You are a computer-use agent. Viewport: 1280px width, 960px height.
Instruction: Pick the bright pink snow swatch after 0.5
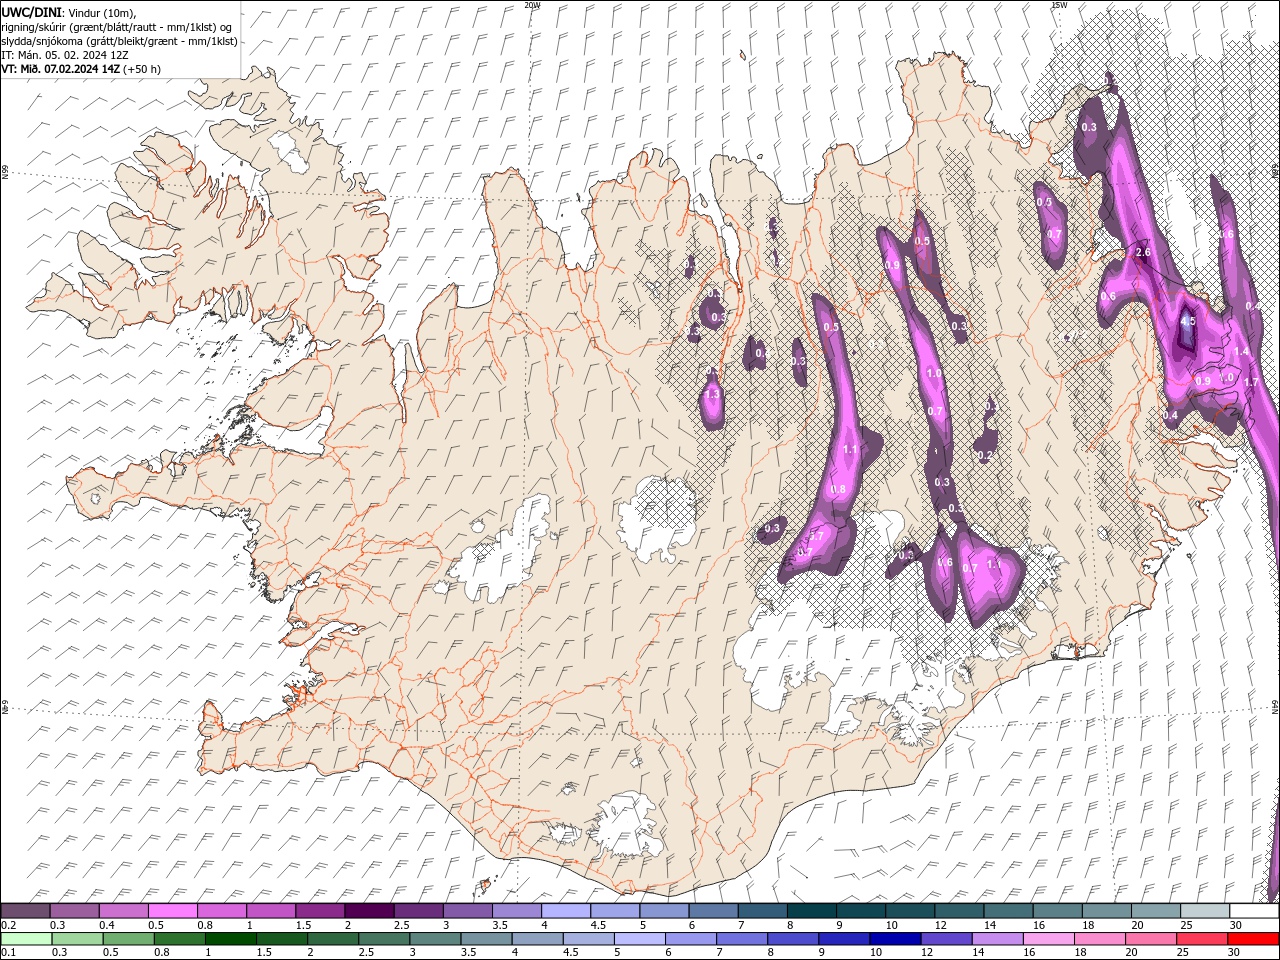coord(172,911)
